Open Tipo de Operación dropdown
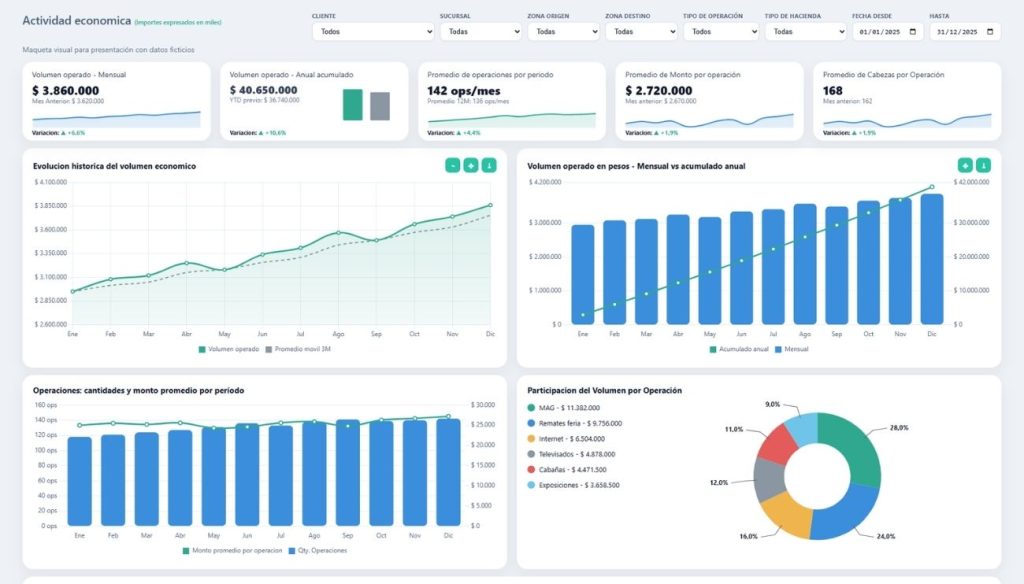 click(x=720, y=32)
